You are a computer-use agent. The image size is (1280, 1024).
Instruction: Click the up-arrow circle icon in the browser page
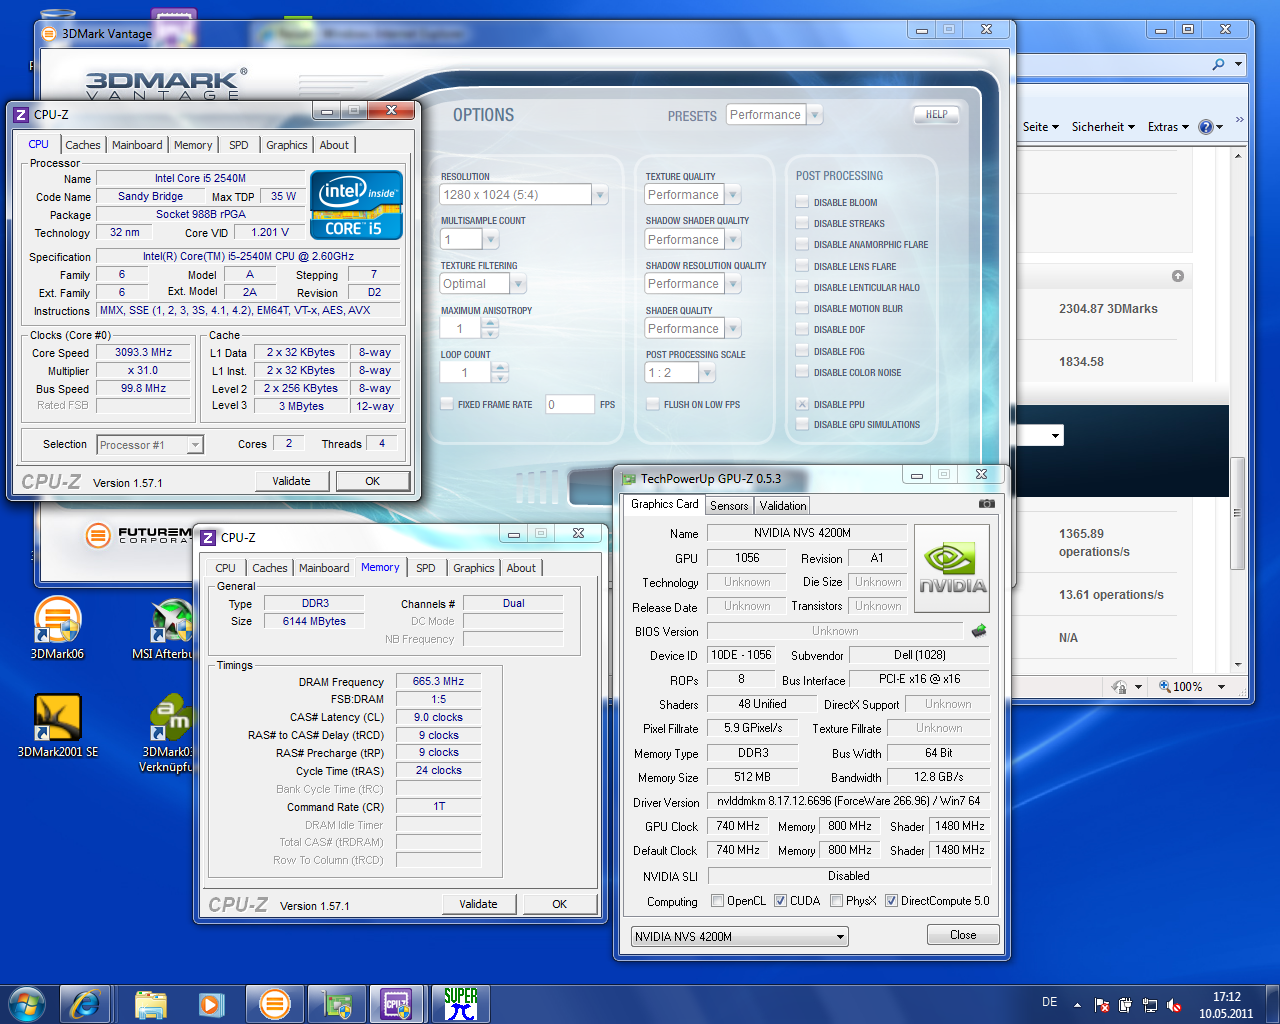pos(1178,276)
